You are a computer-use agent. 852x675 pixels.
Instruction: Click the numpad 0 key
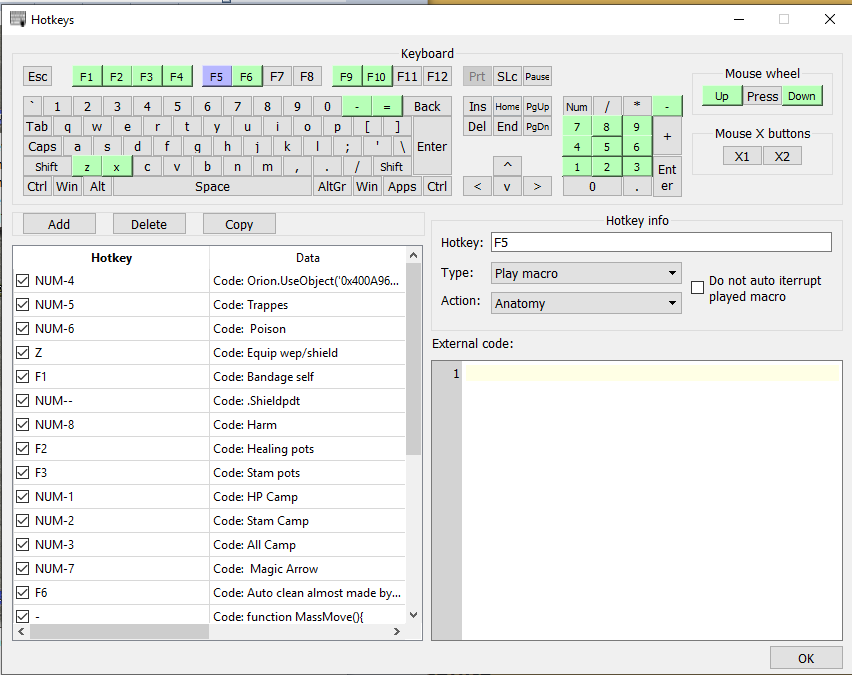coord(592,186)
